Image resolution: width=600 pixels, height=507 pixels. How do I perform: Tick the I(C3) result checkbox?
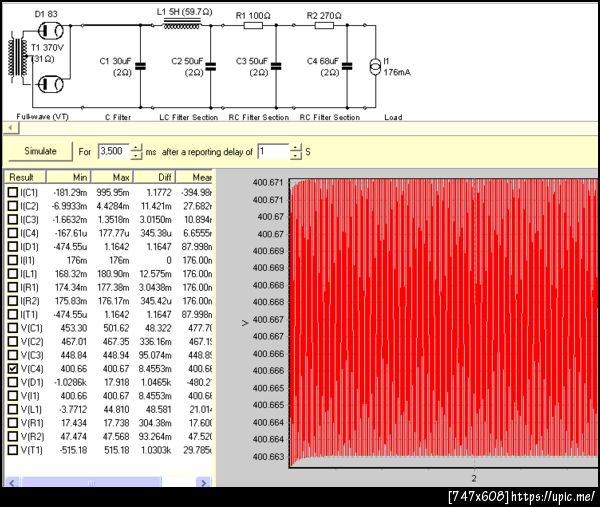click(13, 219)
